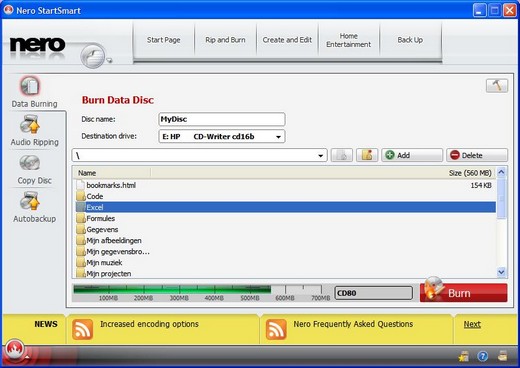Open the help question mark icon
This screenshot has width=520, height=368.
pos(482,356)
